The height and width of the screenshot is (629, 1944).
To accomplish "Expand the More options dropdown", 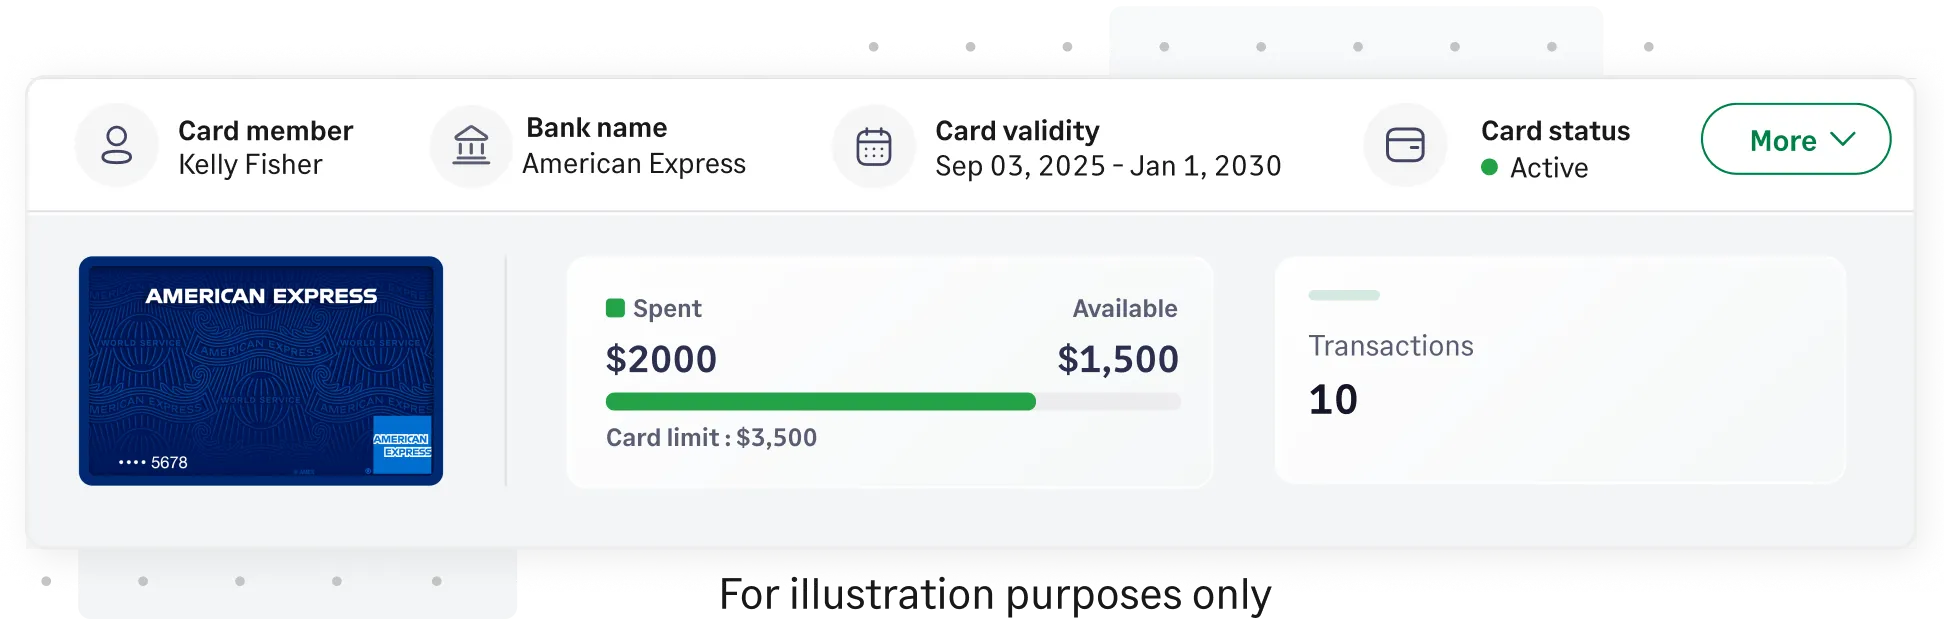I will click(1796, 140).
